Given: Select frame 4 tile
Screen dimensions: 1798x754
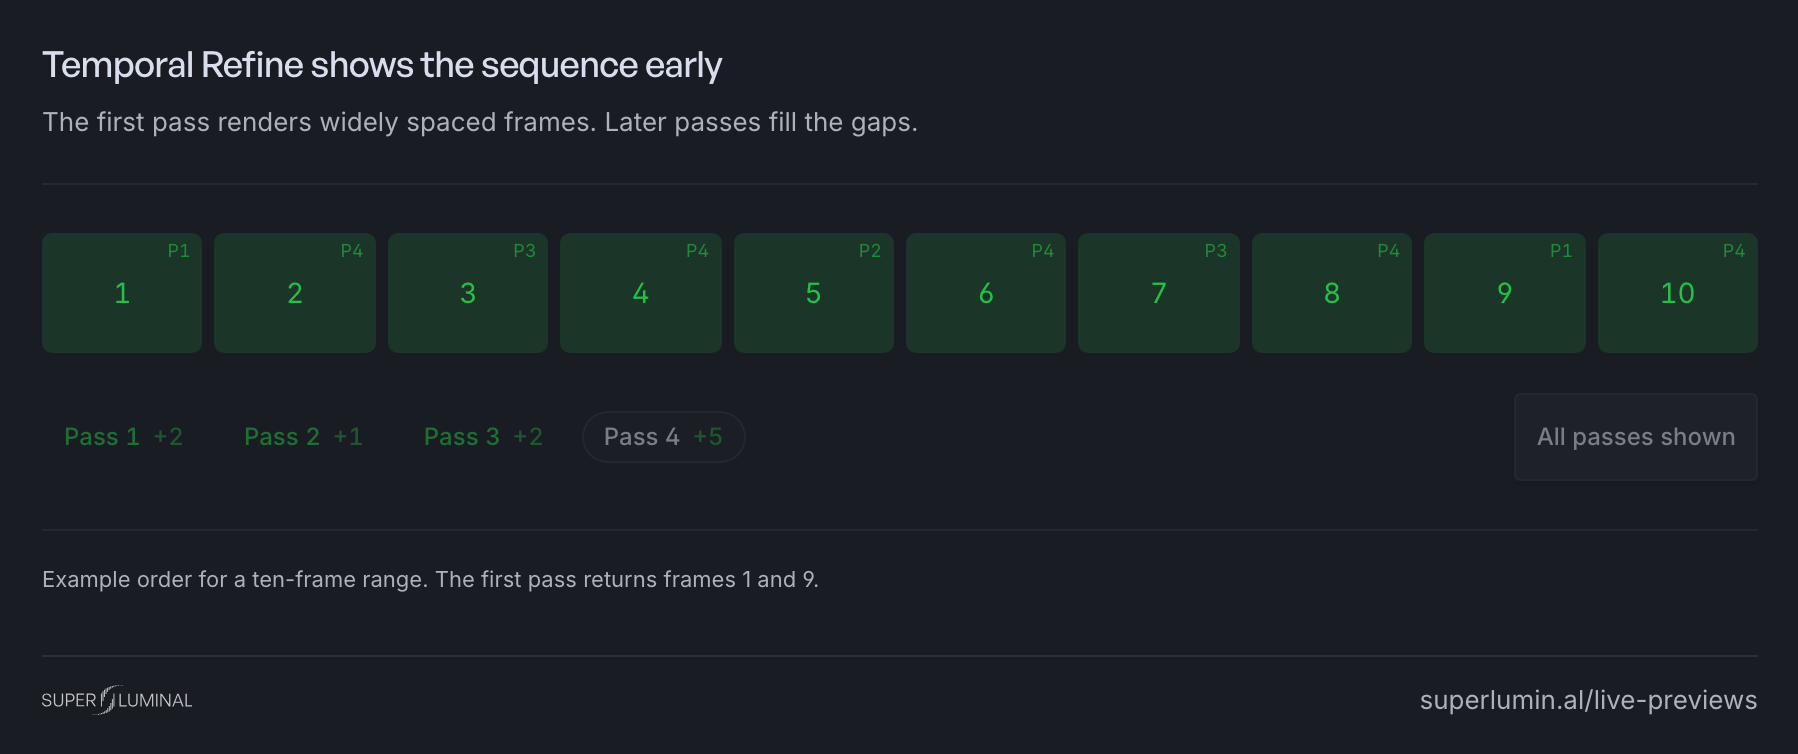Looking at the screenshot, I should [x=641, y=293].
